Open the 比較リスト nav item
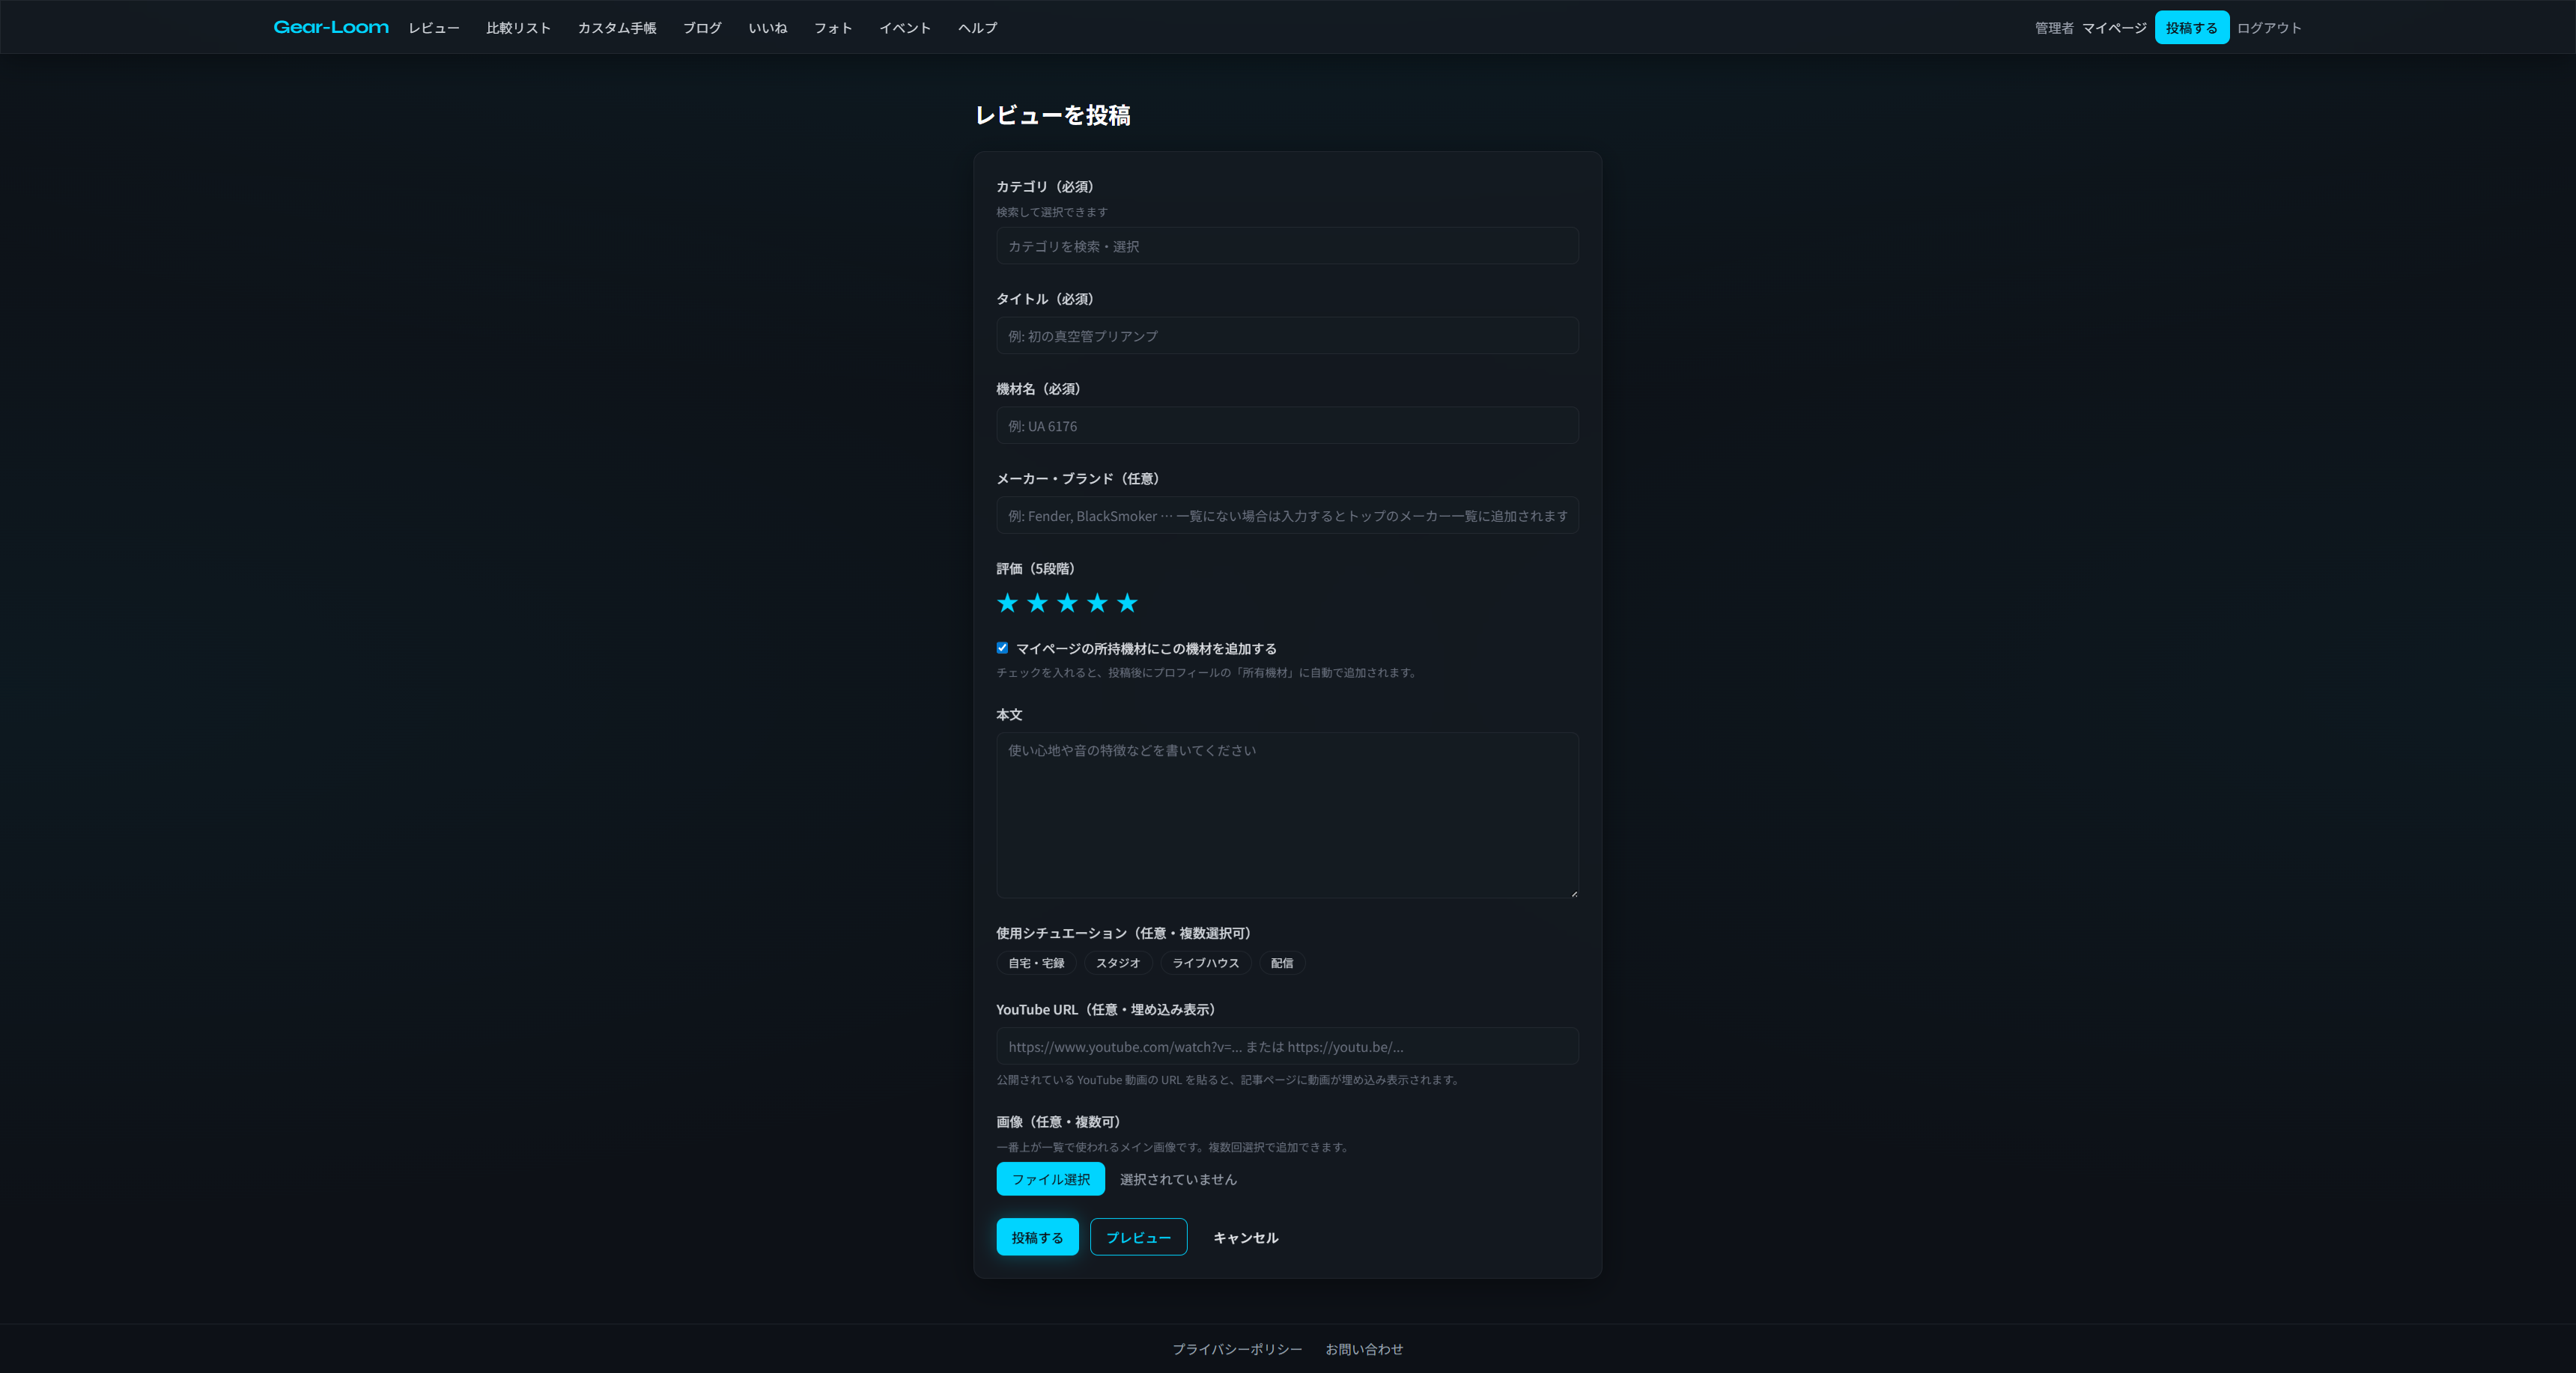This screenshot has height=1373, width=2576. [x=518, y=28]
